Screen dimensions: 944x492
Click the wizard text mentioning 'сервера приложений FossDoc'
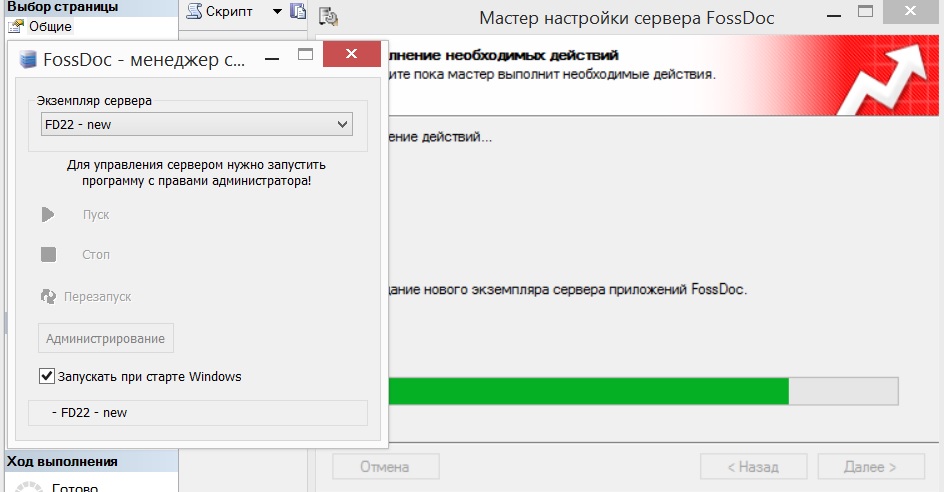pos(568,290)
